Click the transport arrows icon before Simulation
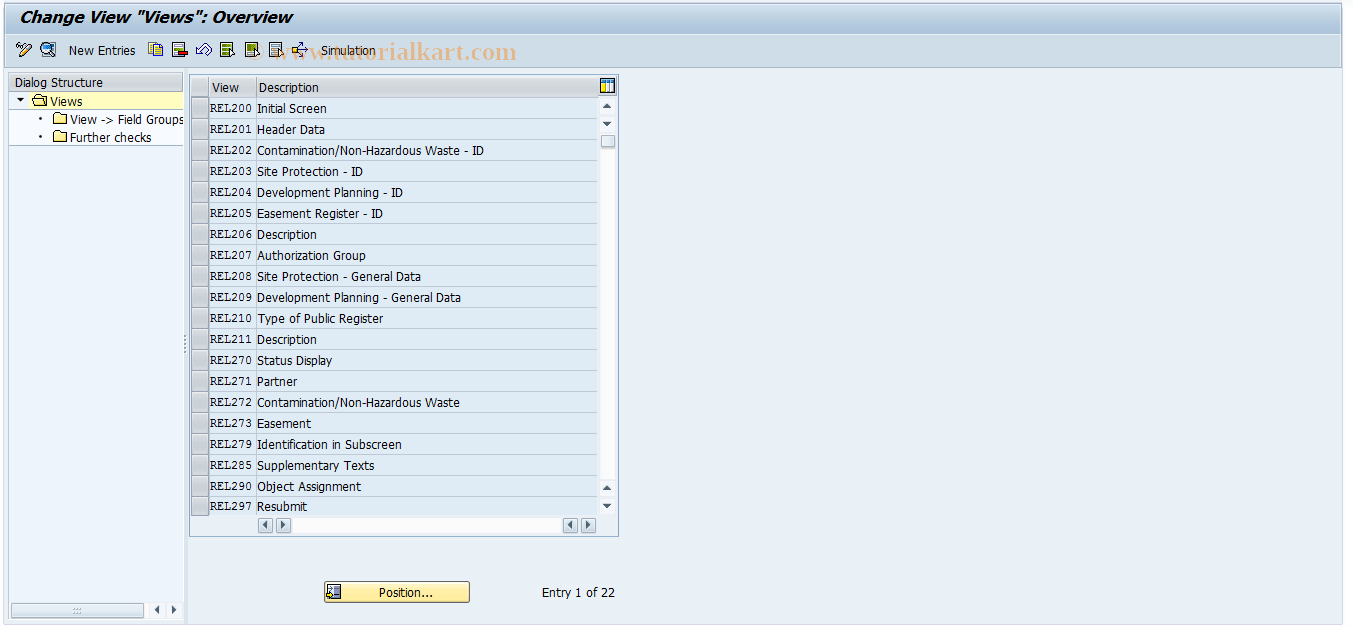The width and height of the screenshot is (1353, 627). [x=300, y=50]
